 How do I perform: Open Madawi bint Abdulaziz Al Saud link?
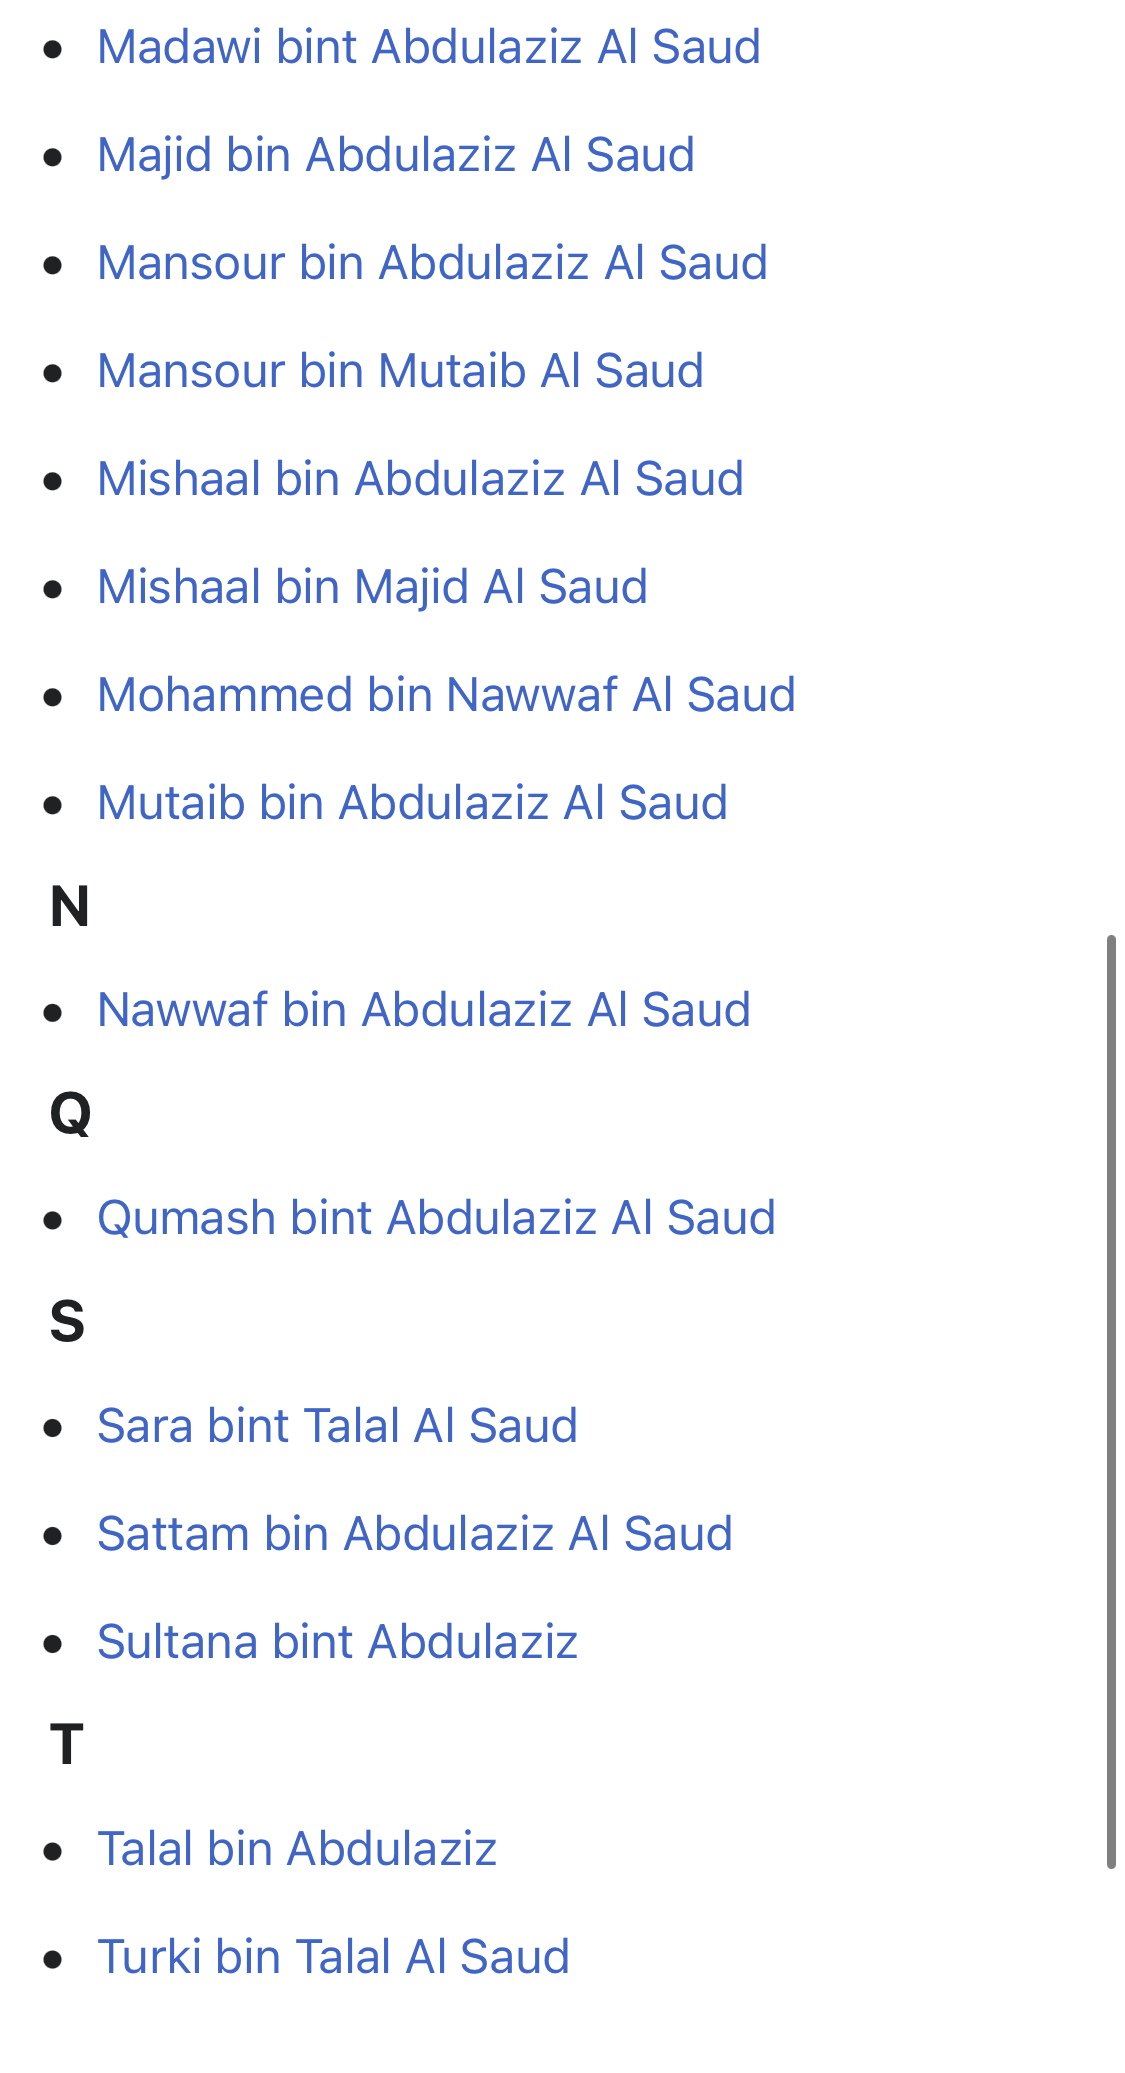(x=429, y=47)
